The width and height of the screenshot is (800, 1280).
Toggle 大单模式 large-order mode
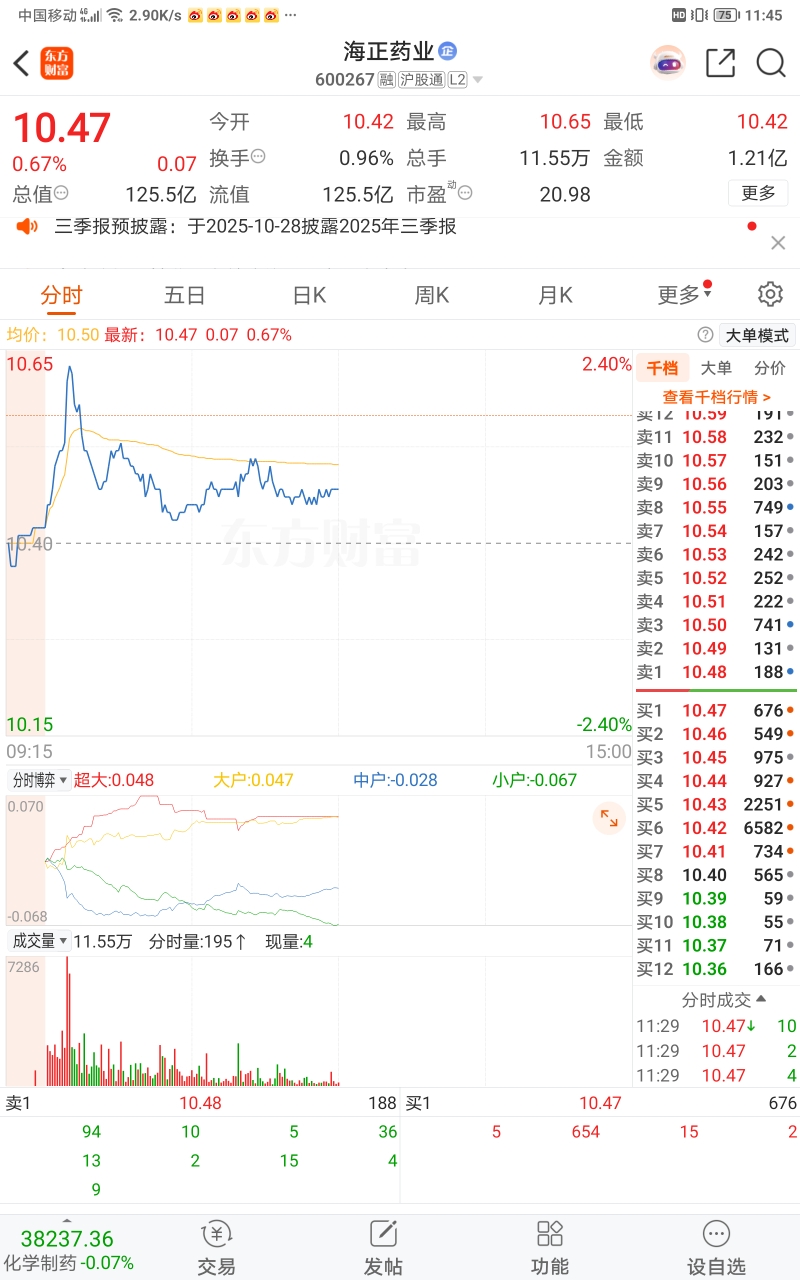tap(757, 336)
